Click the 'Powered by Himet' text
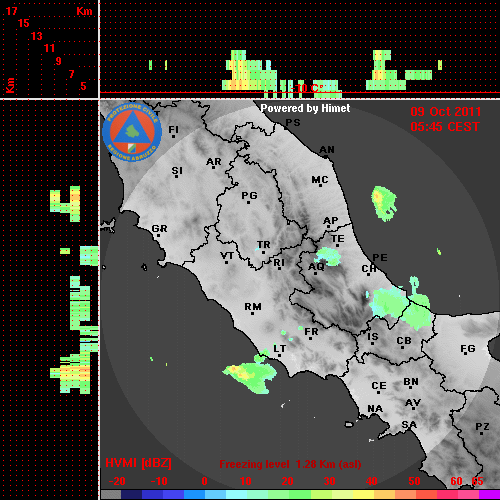Viewport: 500px width, 500px height. [305, 108]
